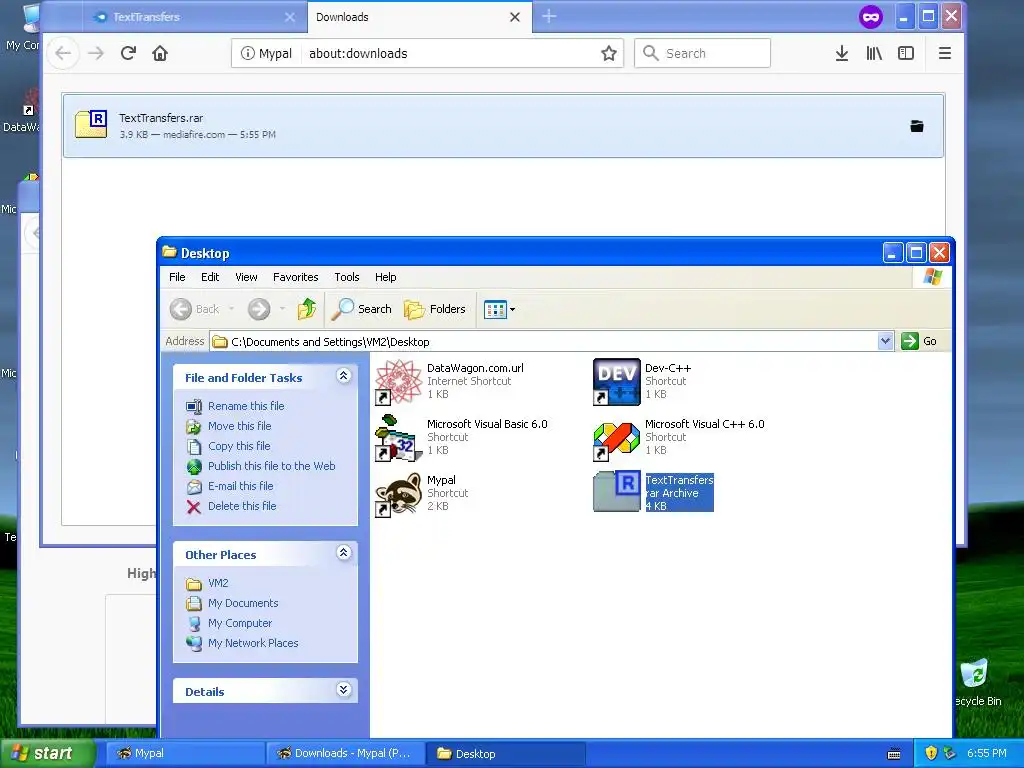Viewport: 1024px width, 768px height.
Task: Open the Edit menu in Desktop window
Action: (x=210, y=277)
